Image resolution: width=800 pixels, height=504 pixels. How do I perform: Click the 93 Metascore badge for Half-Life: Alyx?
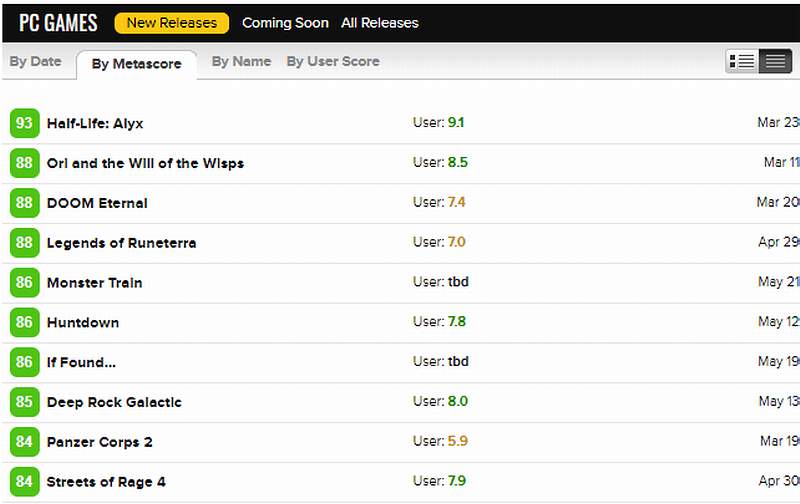tap(24, 124)
